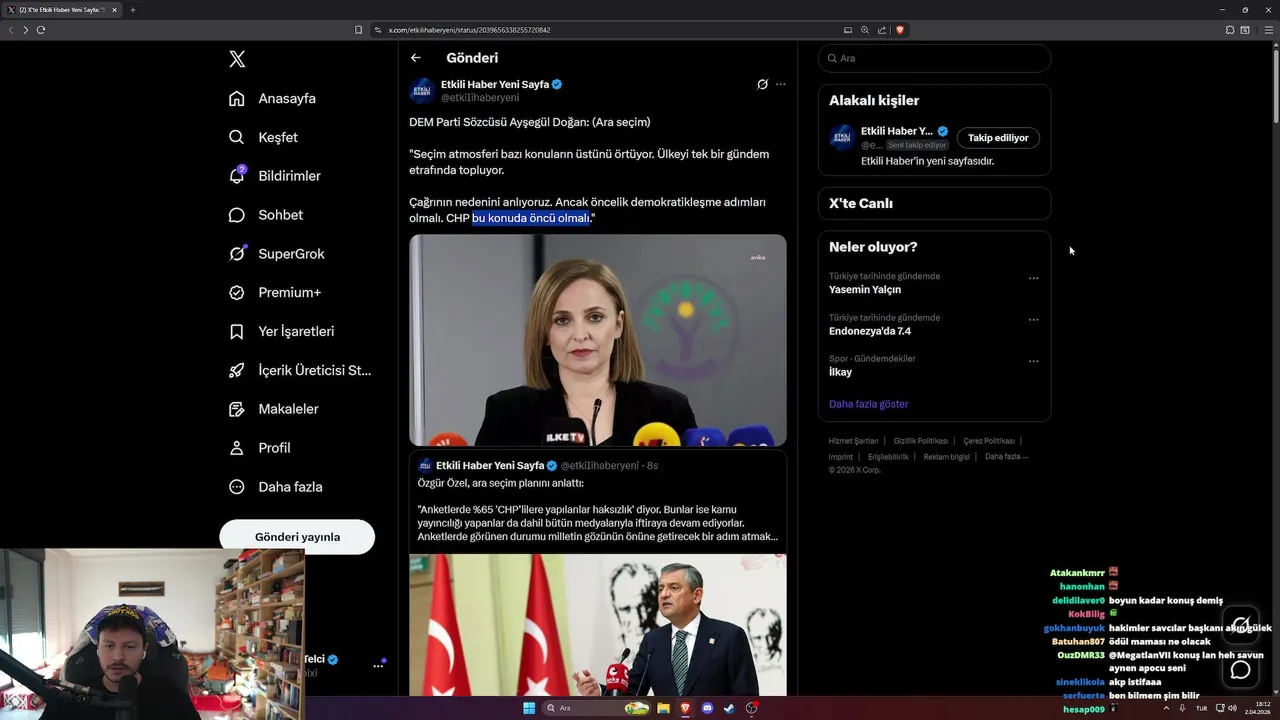Go back with the Gönderi arrow

[416, 58]
